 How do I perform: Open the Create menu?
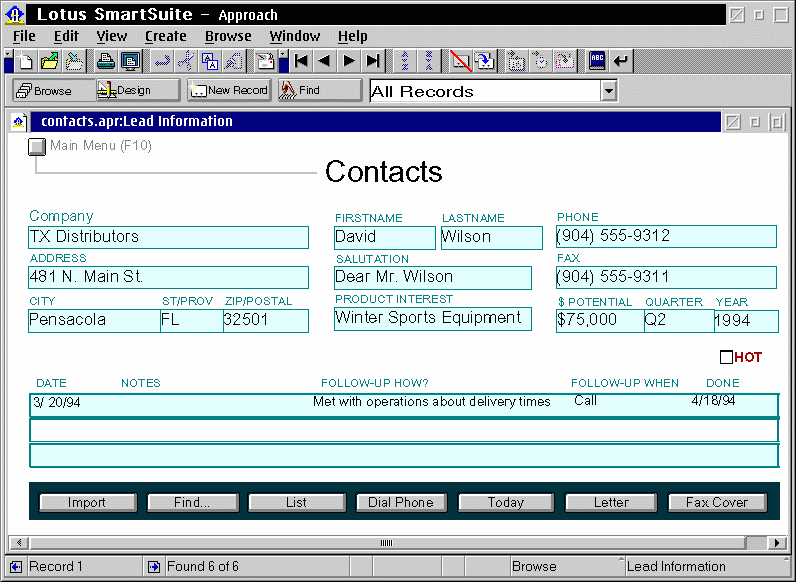[x=165, y=36]
